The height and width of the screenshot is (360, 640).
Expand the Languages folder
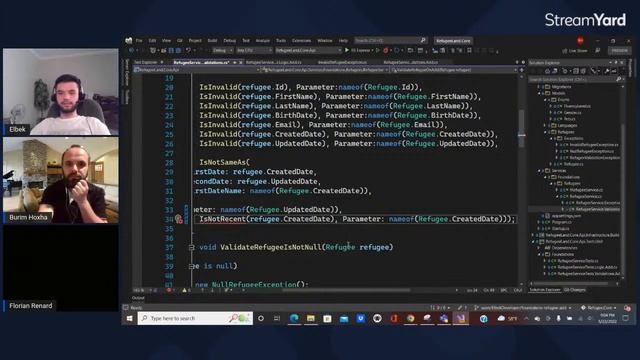[545, 125]
